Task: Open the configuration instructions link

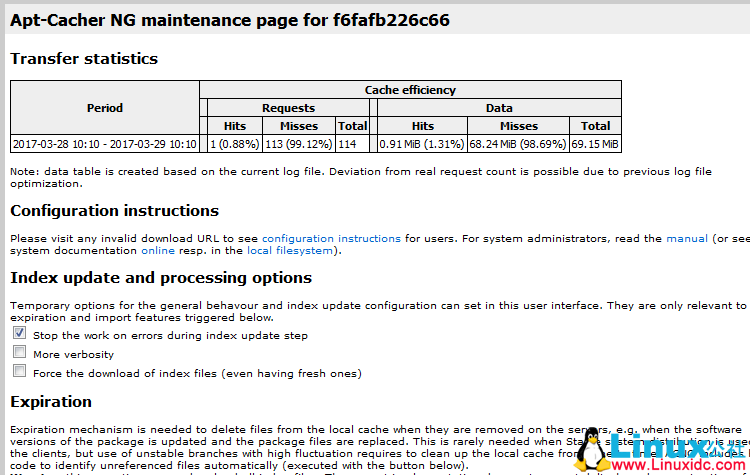Action: (331, 238)
